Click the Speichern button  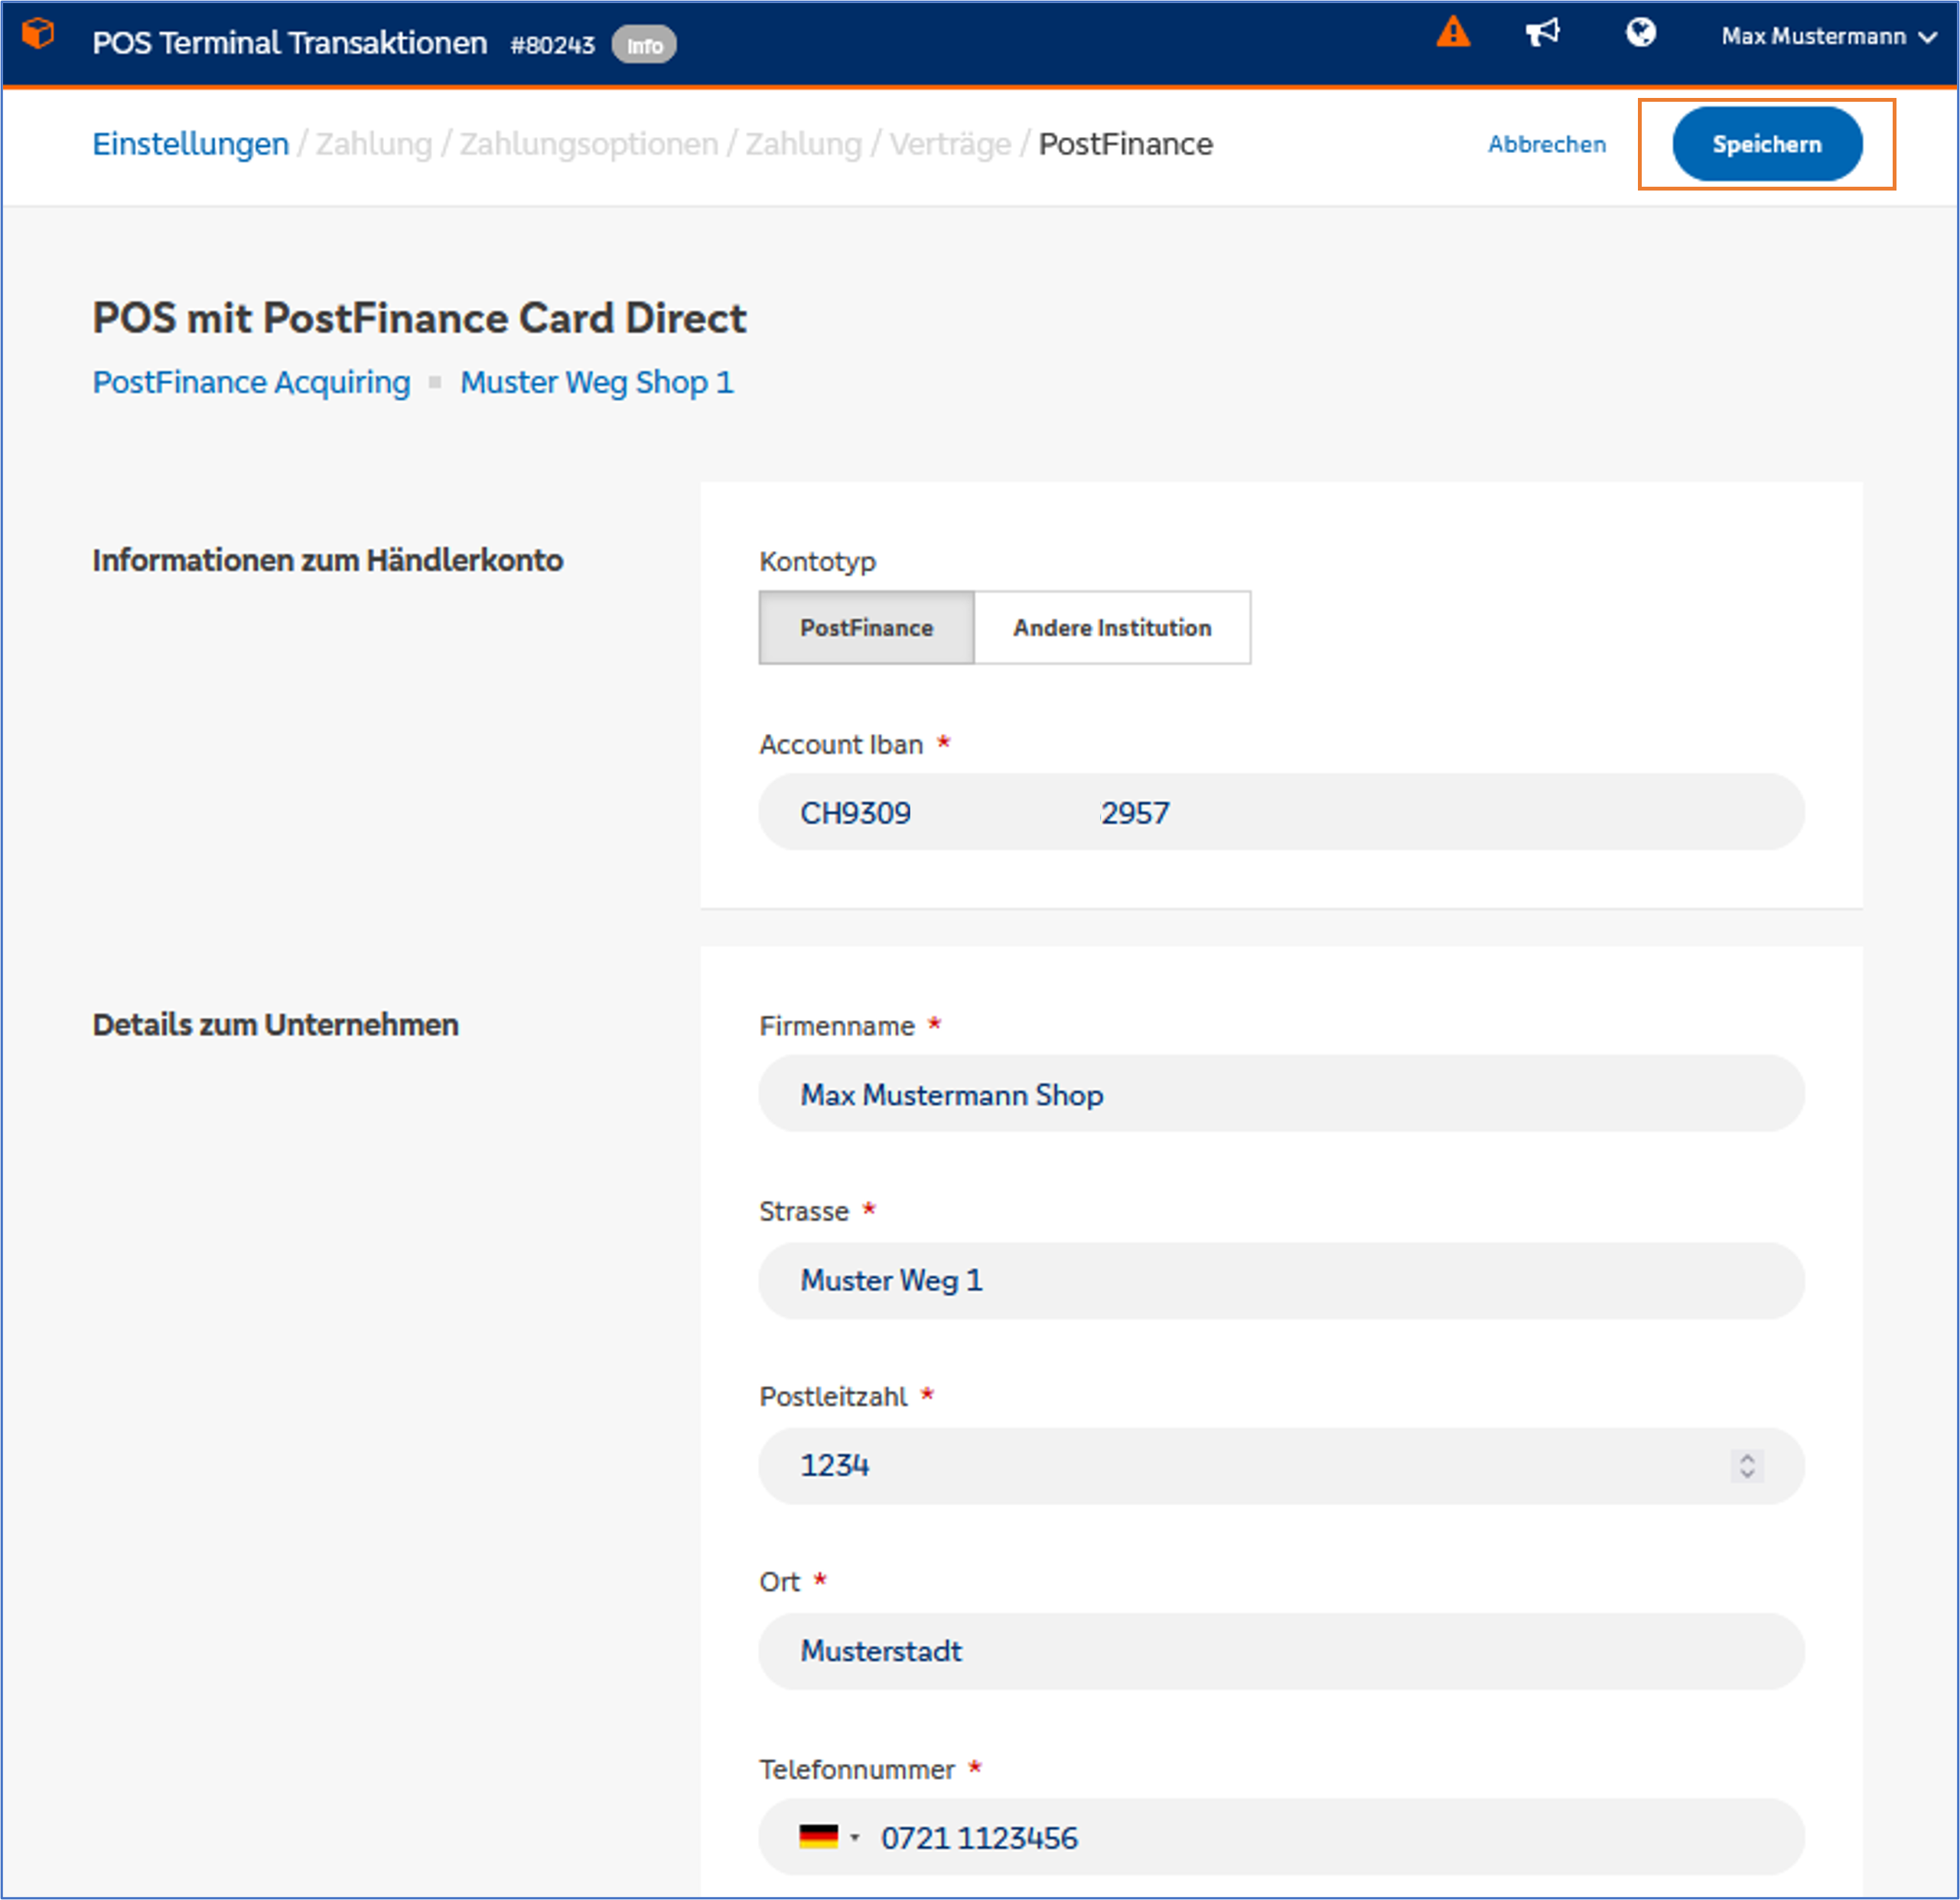pyautogui.click(x=1767, y=144)
